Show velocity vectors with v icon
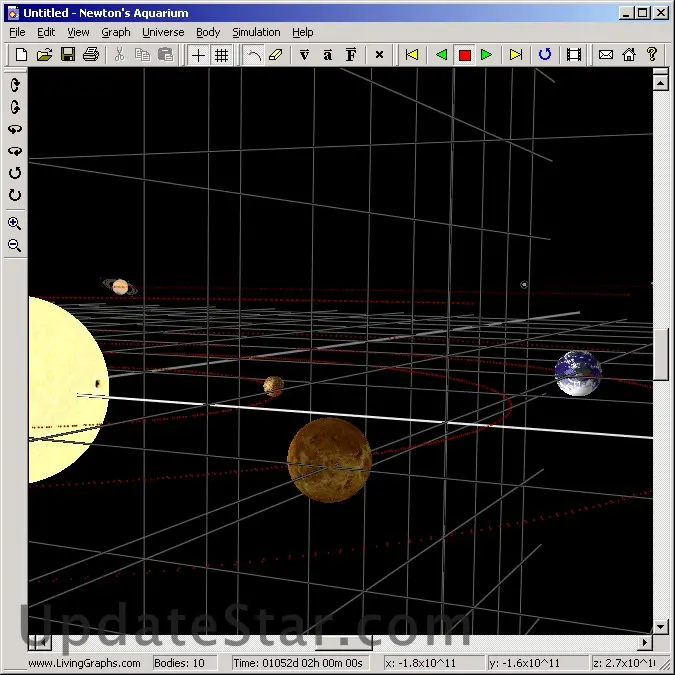The height and width of the screenshot is (675, 675). pos(304,55)
